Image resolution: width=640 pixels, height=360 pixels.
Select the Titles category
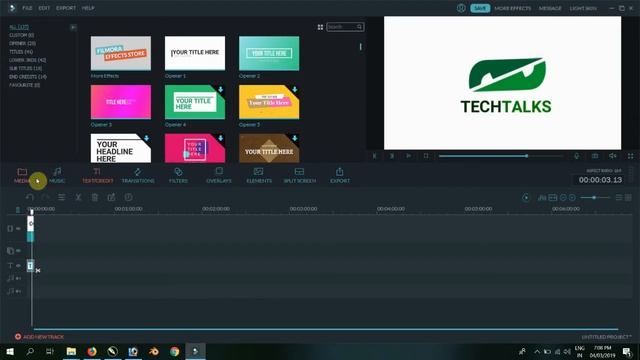coord(21,52)
